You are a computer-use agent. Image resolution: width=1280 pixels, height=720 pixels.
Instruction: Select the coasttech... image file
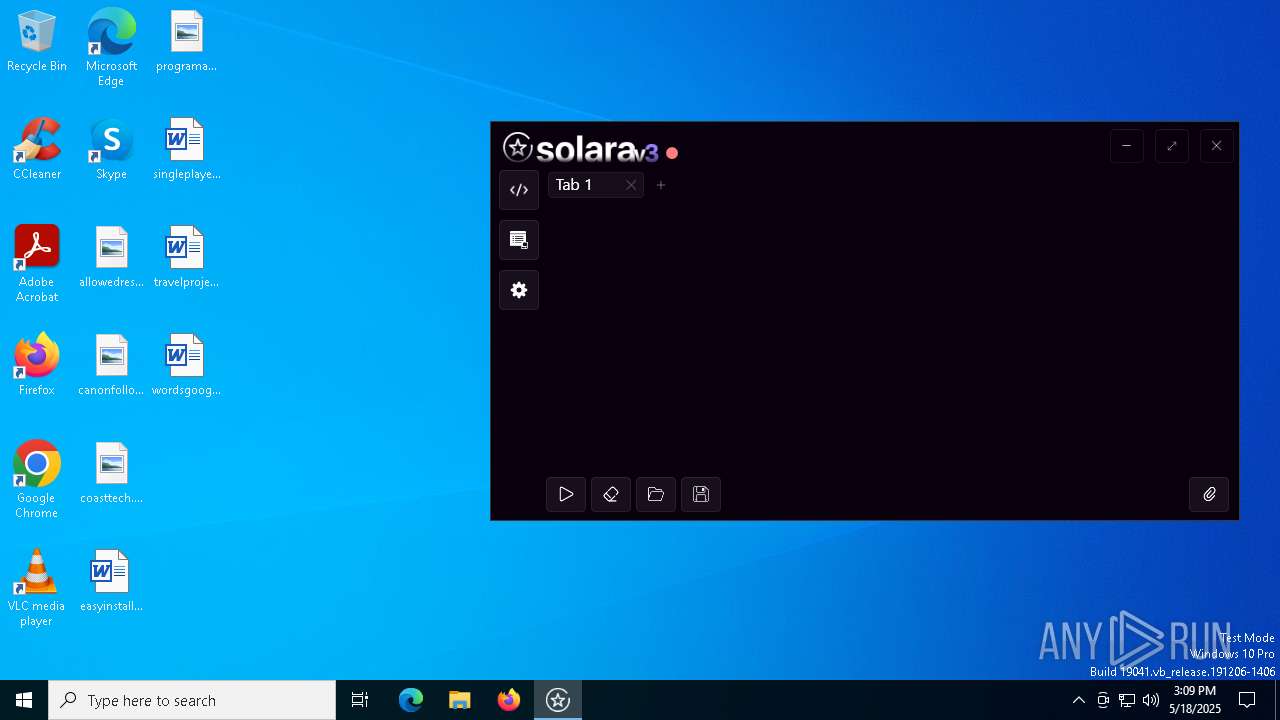[111, 474]
